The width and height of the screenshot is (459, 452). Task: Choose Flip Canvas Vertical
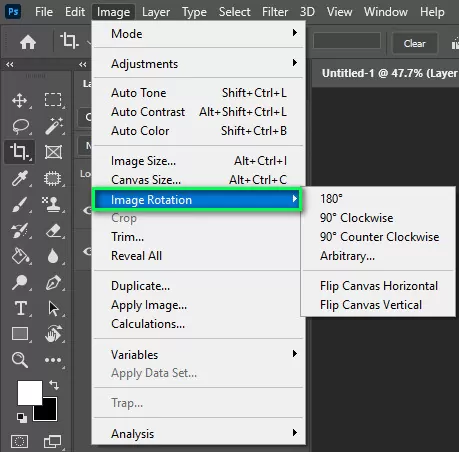[x=378, y=305]
